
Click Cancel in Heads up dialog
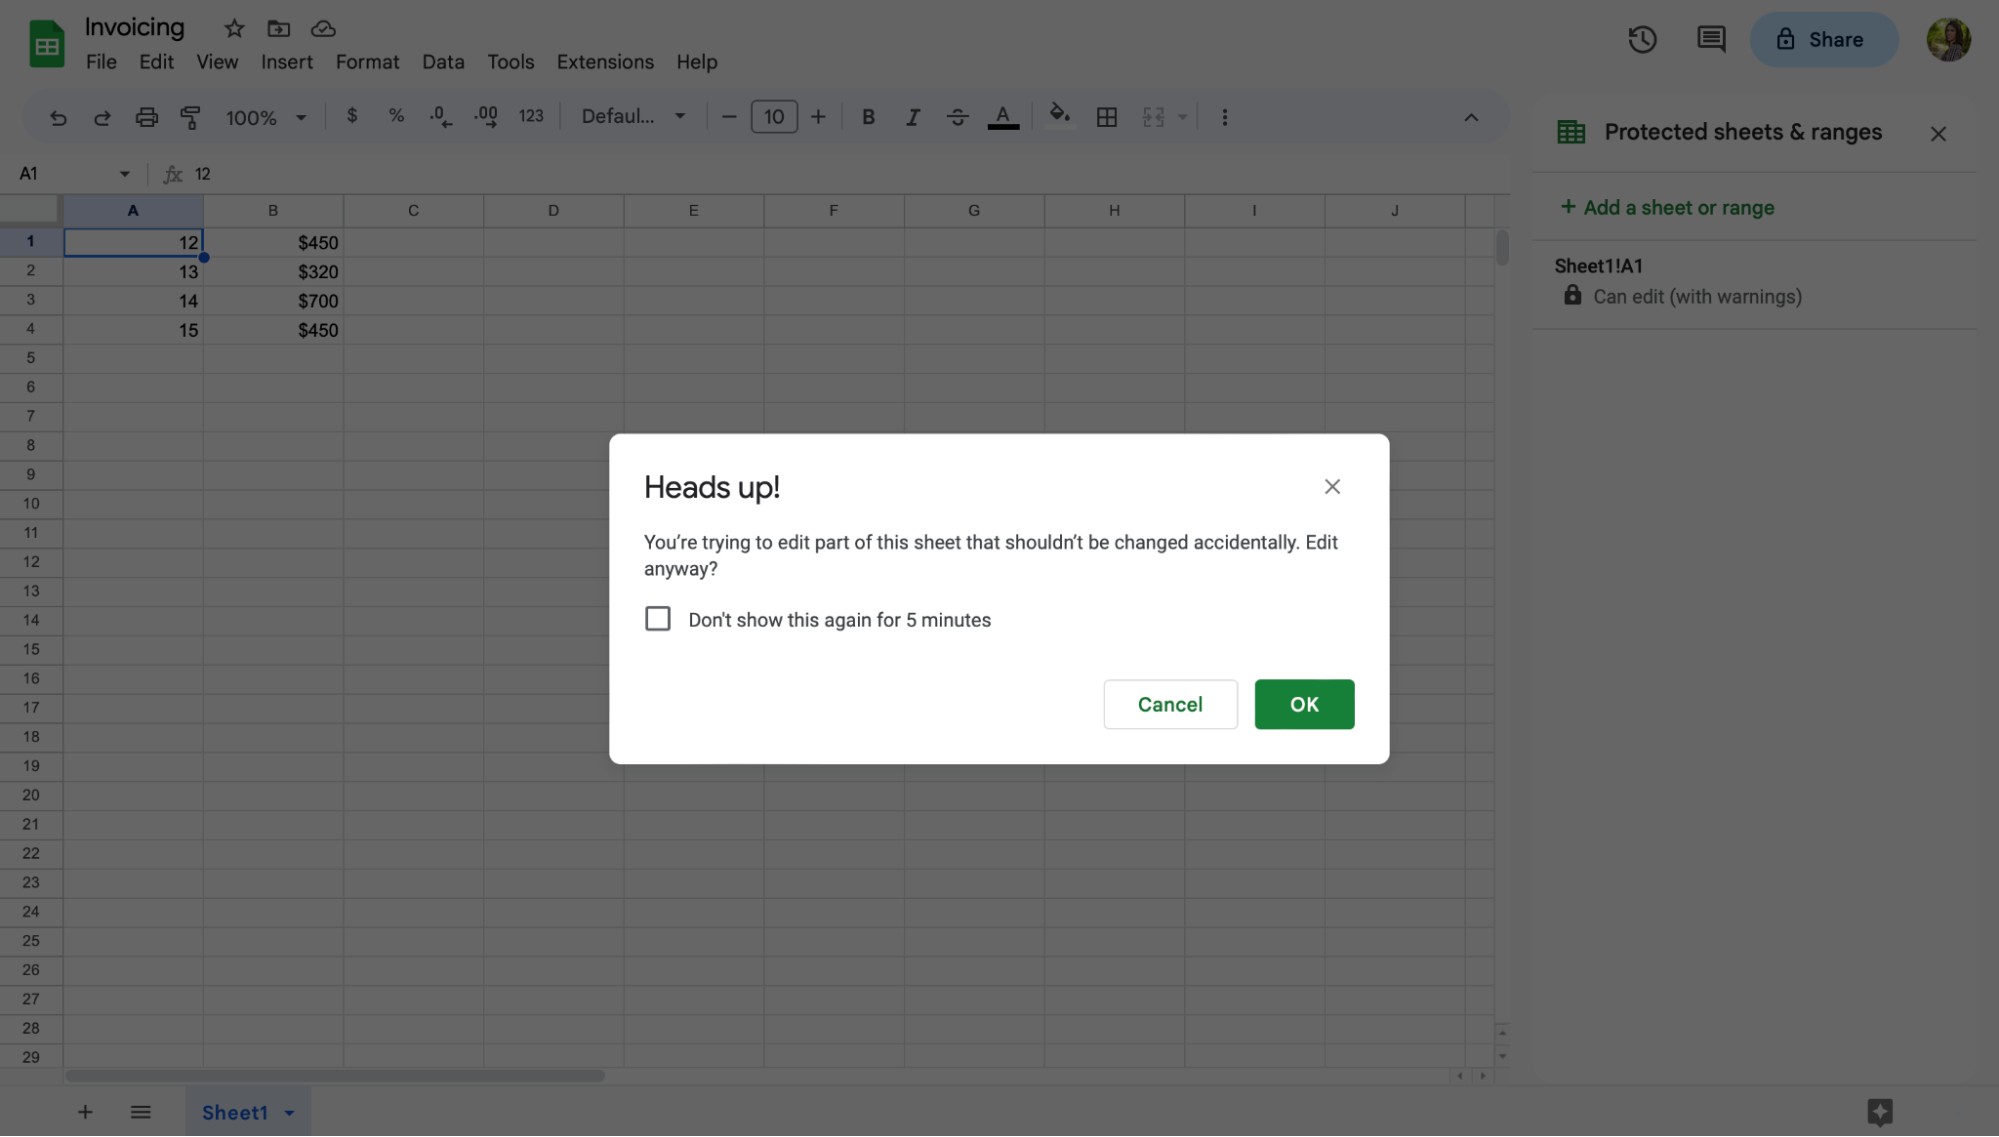[1170, 704]
